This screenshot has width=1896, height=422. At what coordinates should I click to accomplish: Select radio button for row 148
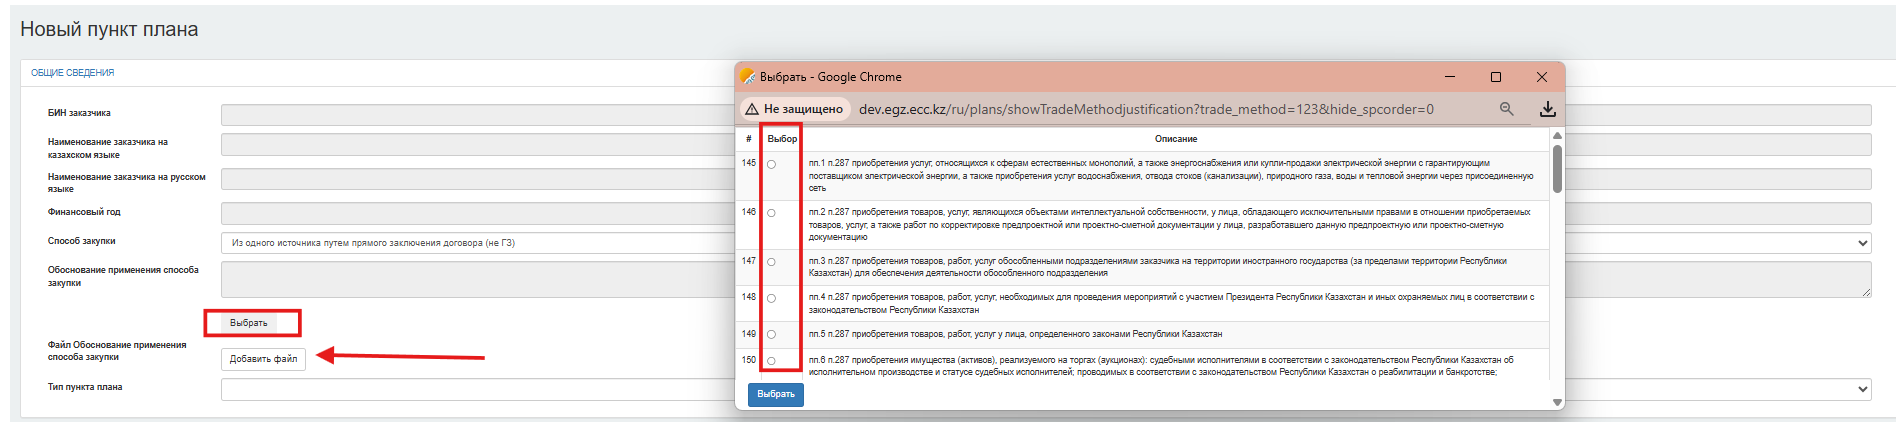coord(771,299)
